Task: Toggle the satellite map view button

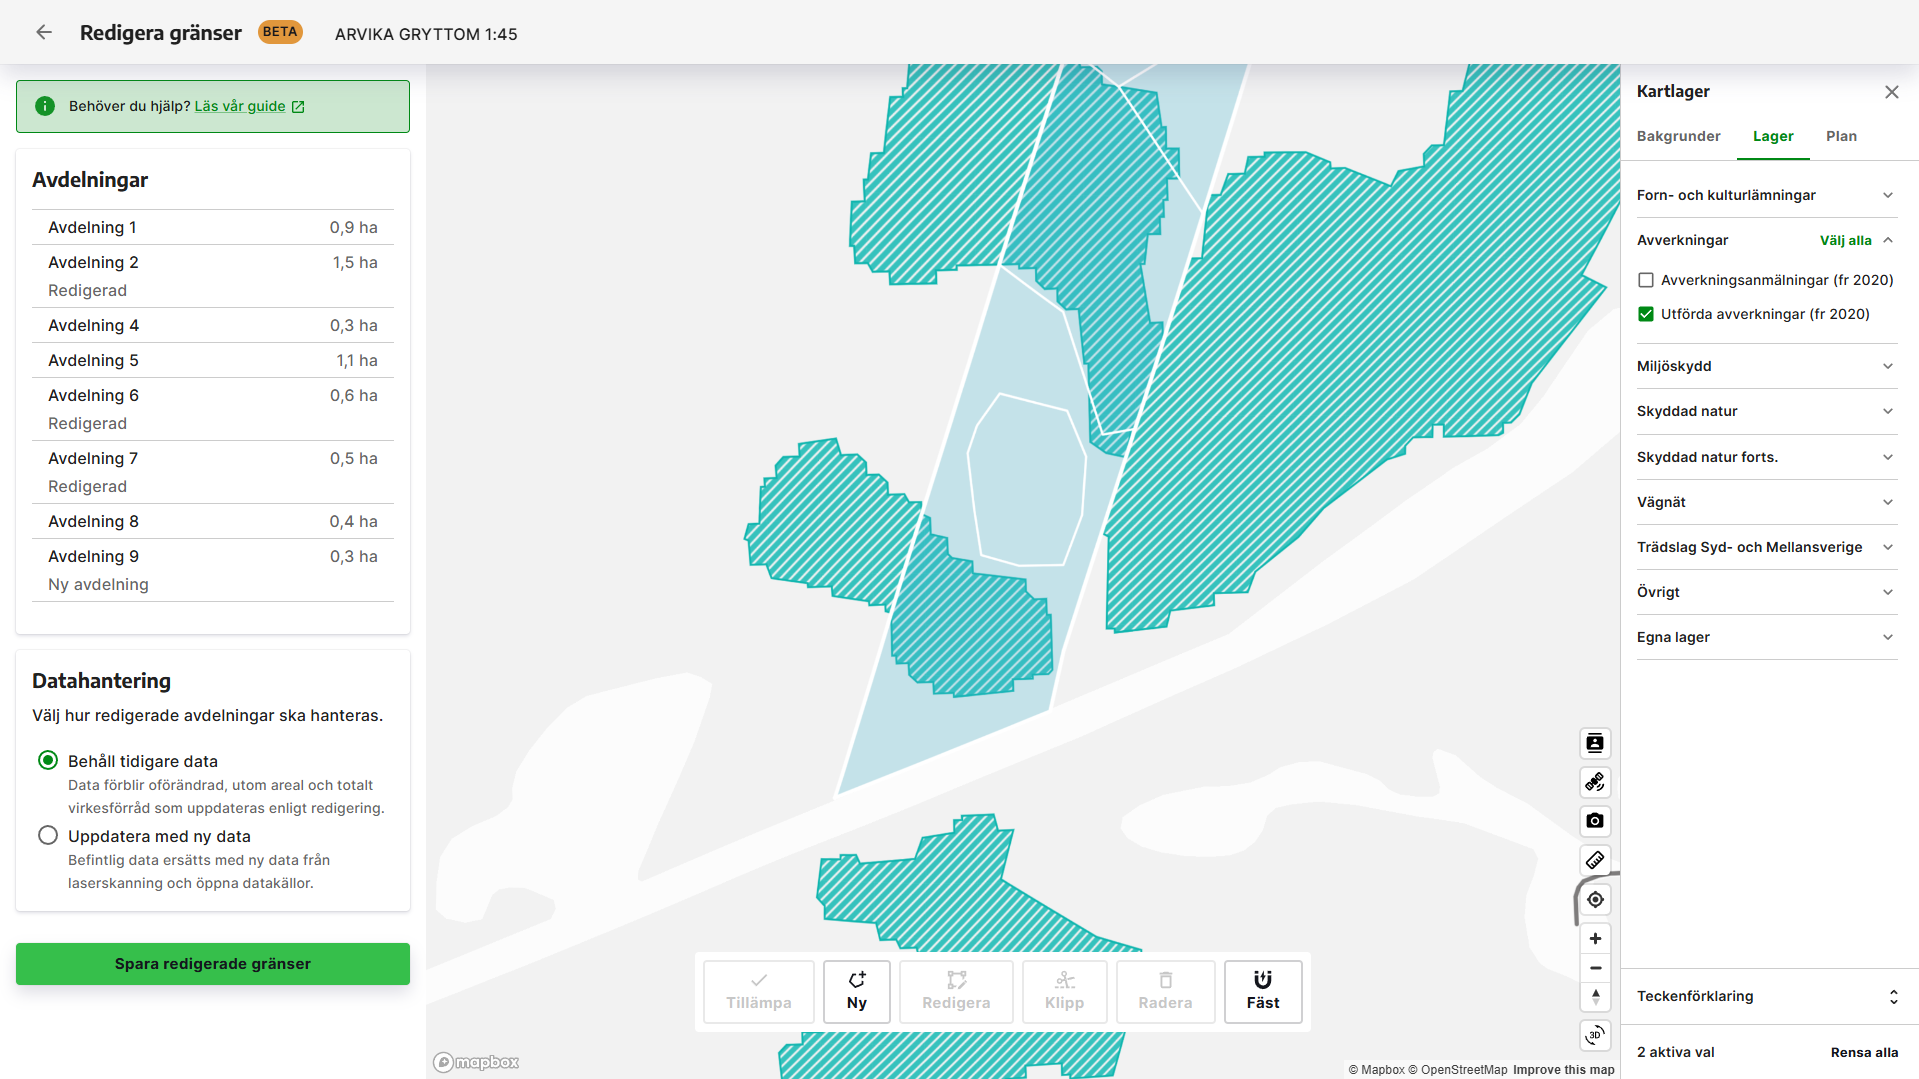Action: [1595, 782]
